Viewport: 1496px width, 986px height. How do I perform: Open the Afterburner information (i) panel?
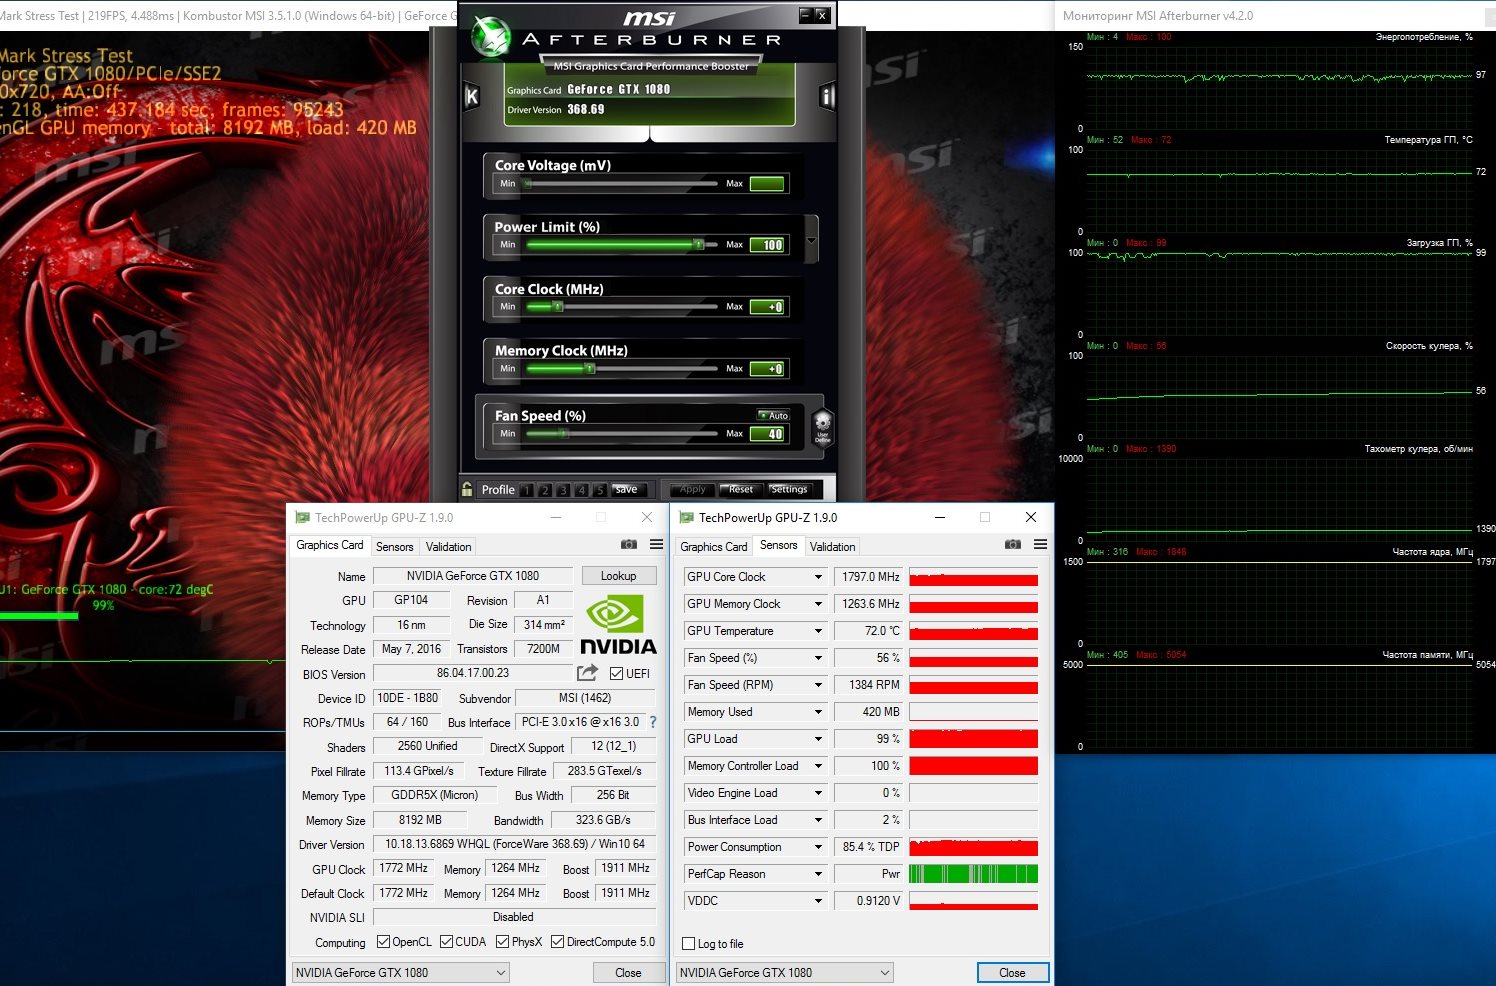tap(827, 96)
